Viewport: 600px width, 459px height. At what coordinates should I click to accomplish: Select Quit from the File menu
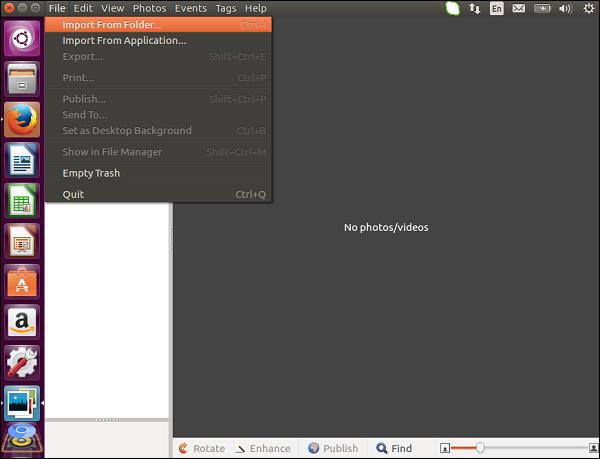73,194
